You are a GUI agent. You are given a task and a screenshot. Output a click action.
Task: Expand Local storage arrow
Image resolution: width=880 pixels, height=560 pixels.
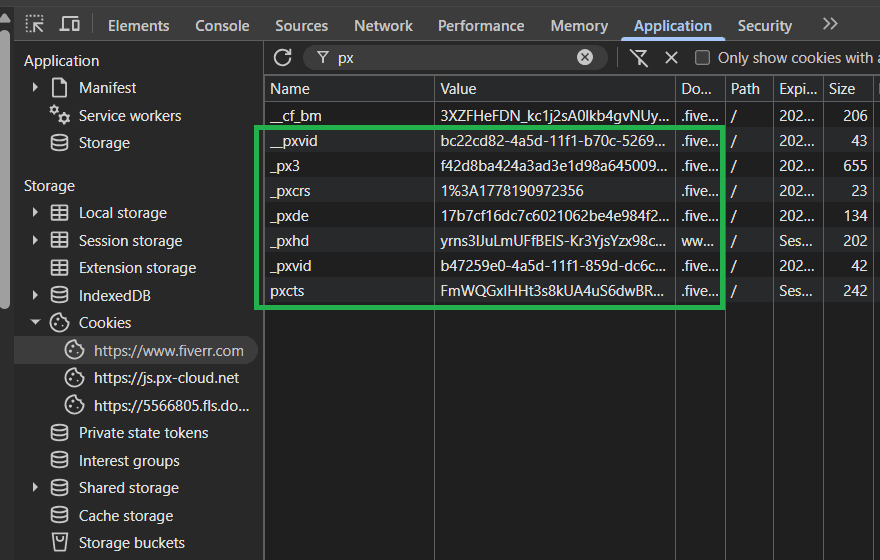pos(35,213)
